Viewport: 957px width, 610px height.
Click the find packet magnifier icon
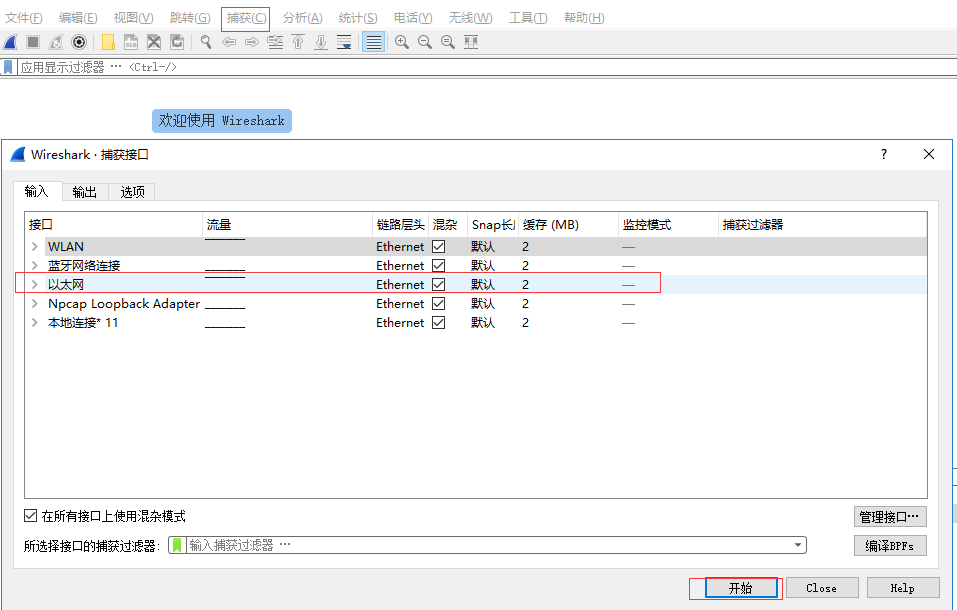coord(206,42)
